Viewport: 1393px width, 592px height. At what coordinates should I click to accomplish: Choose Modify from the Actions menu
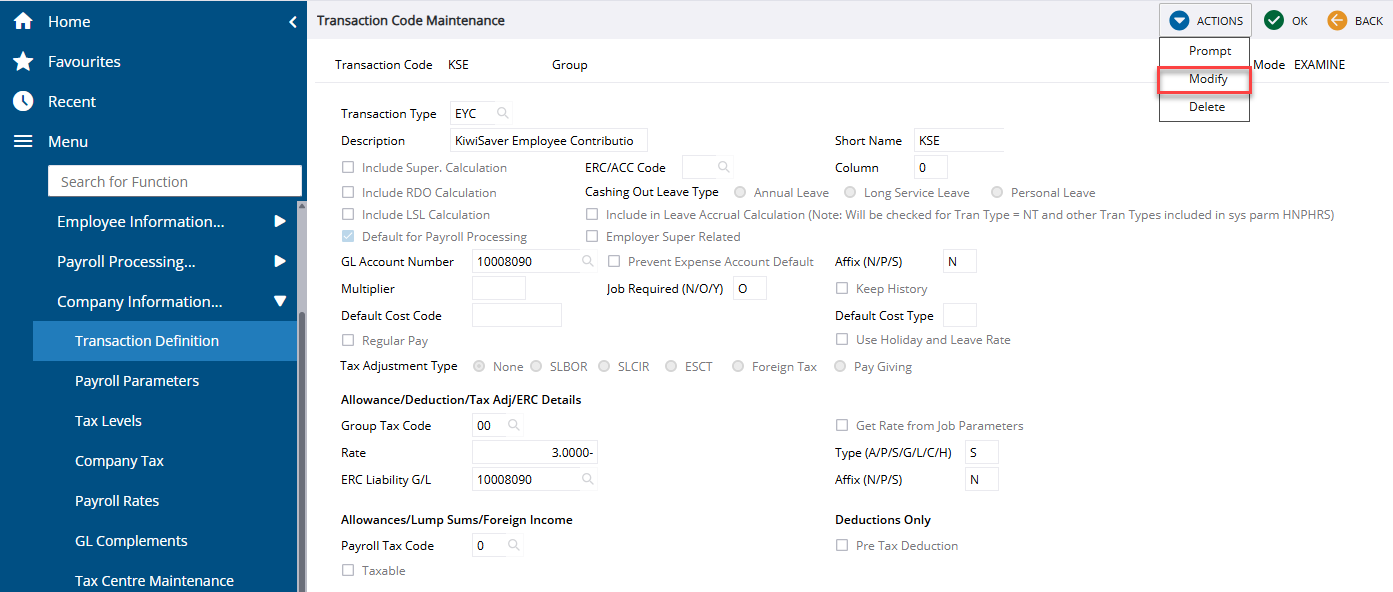pyautogui.click(x=1207, y=79)
